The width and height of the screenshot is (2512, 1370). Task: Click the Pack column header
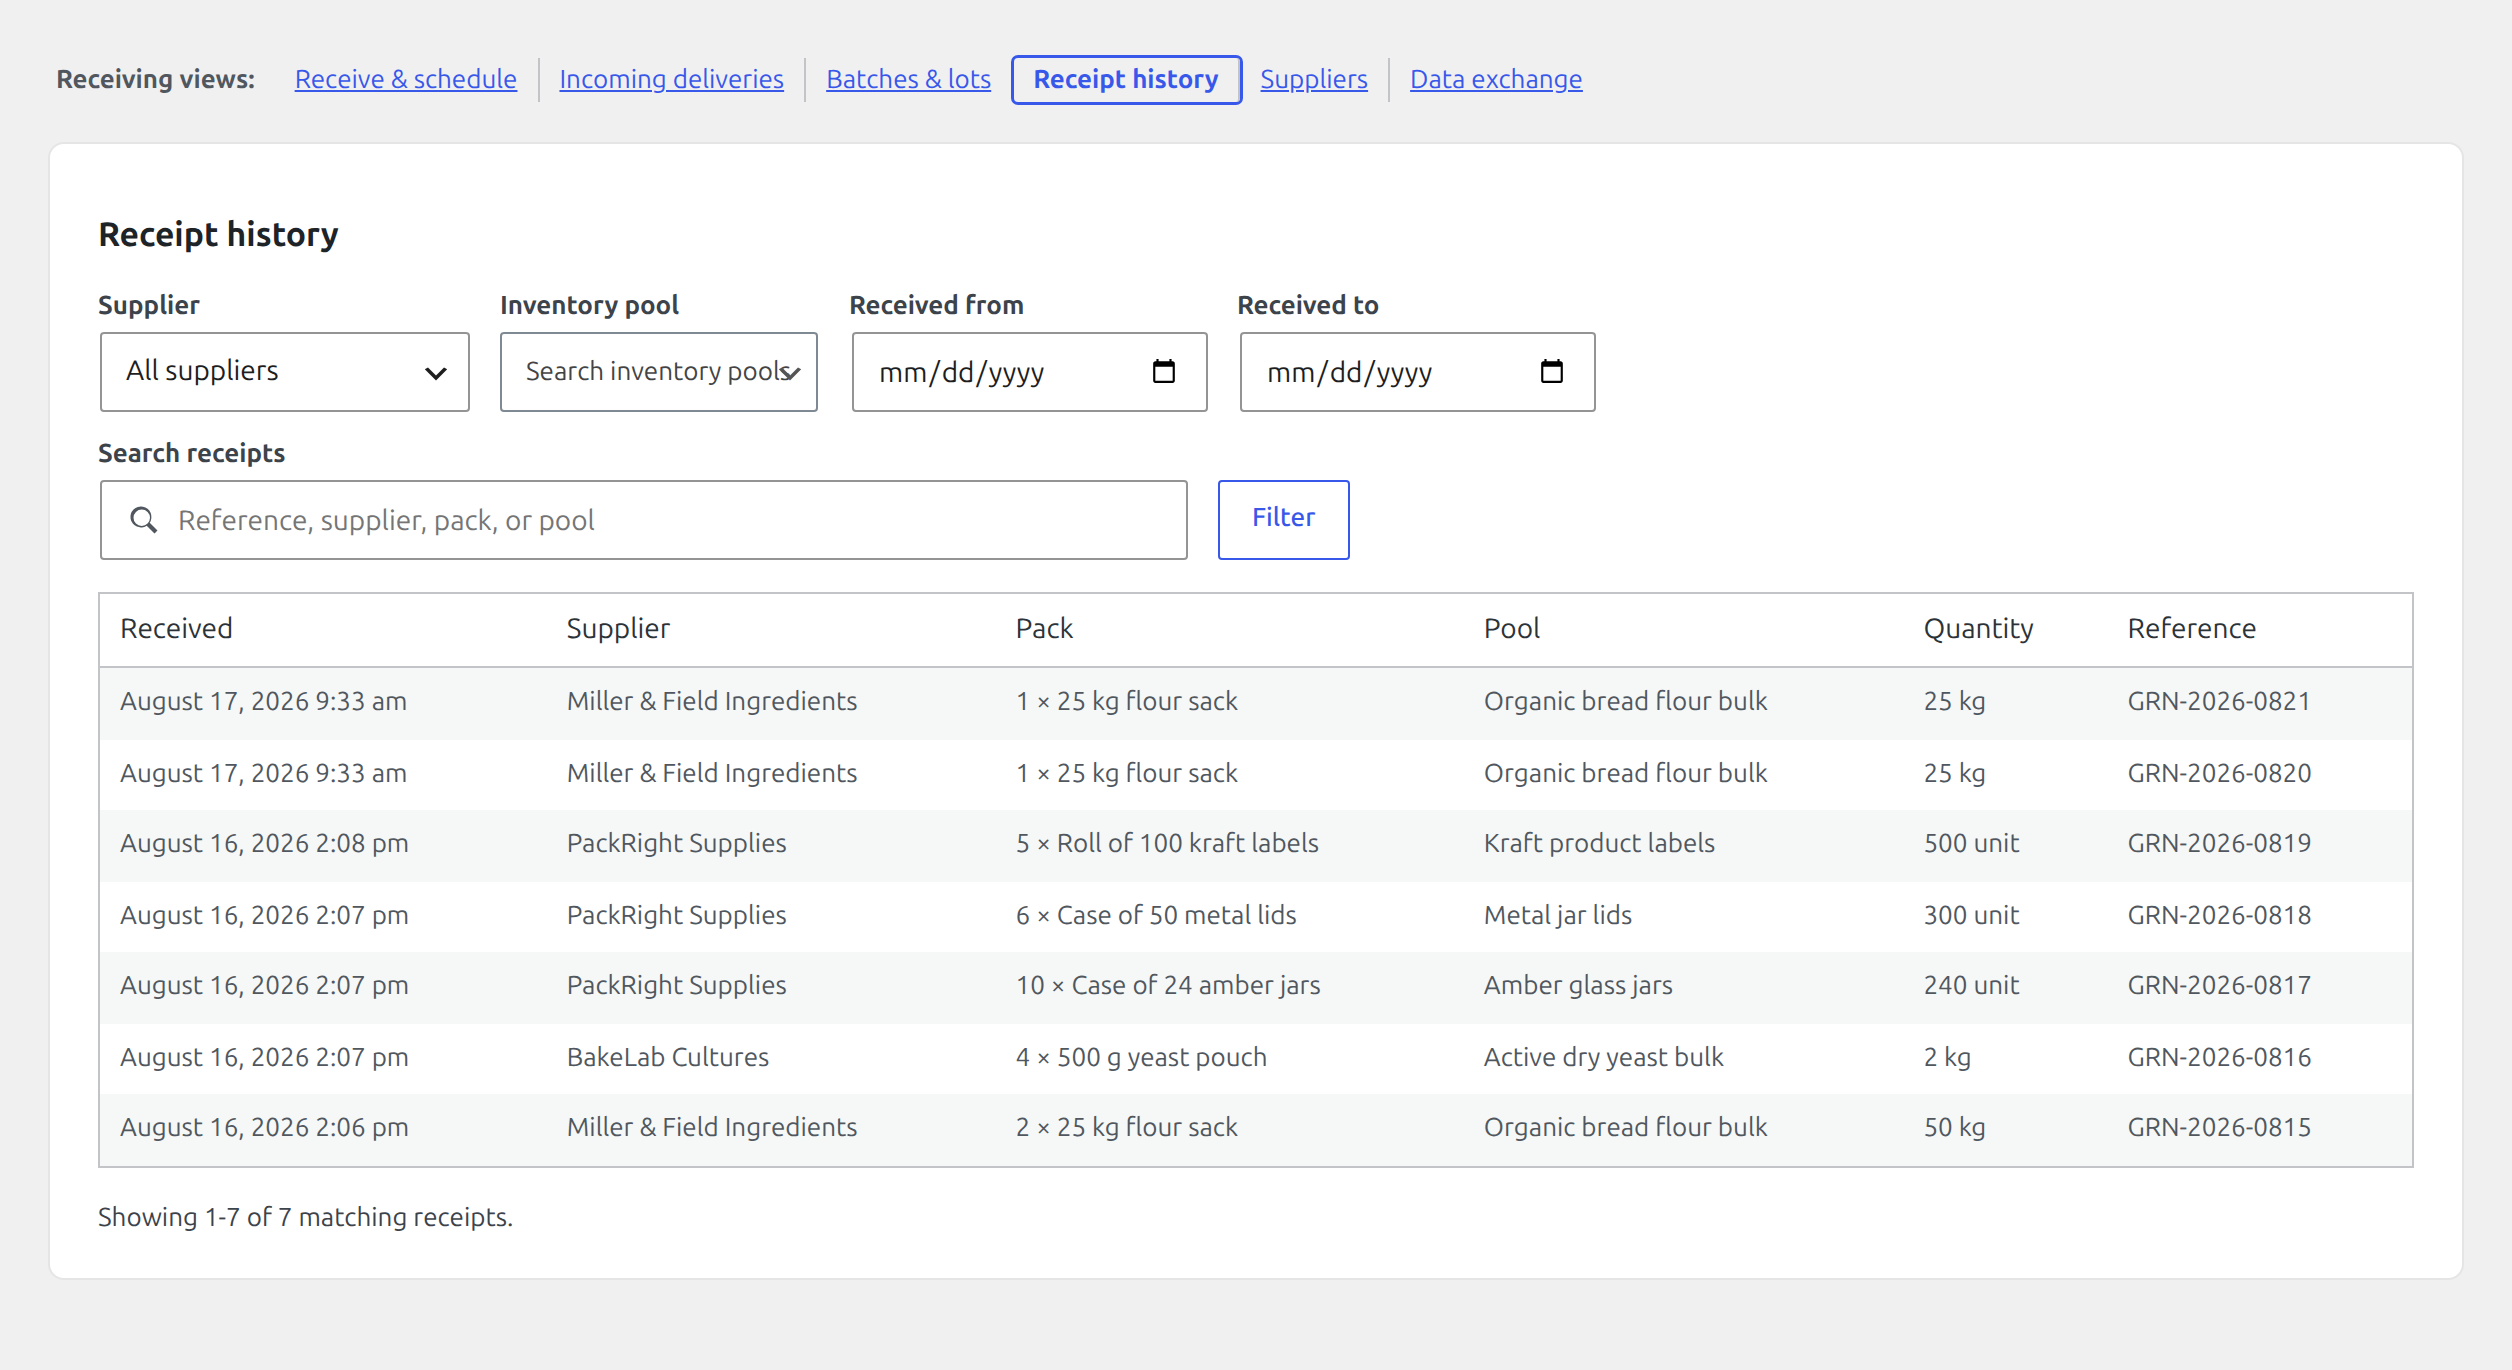click(x=1044, y=629)
